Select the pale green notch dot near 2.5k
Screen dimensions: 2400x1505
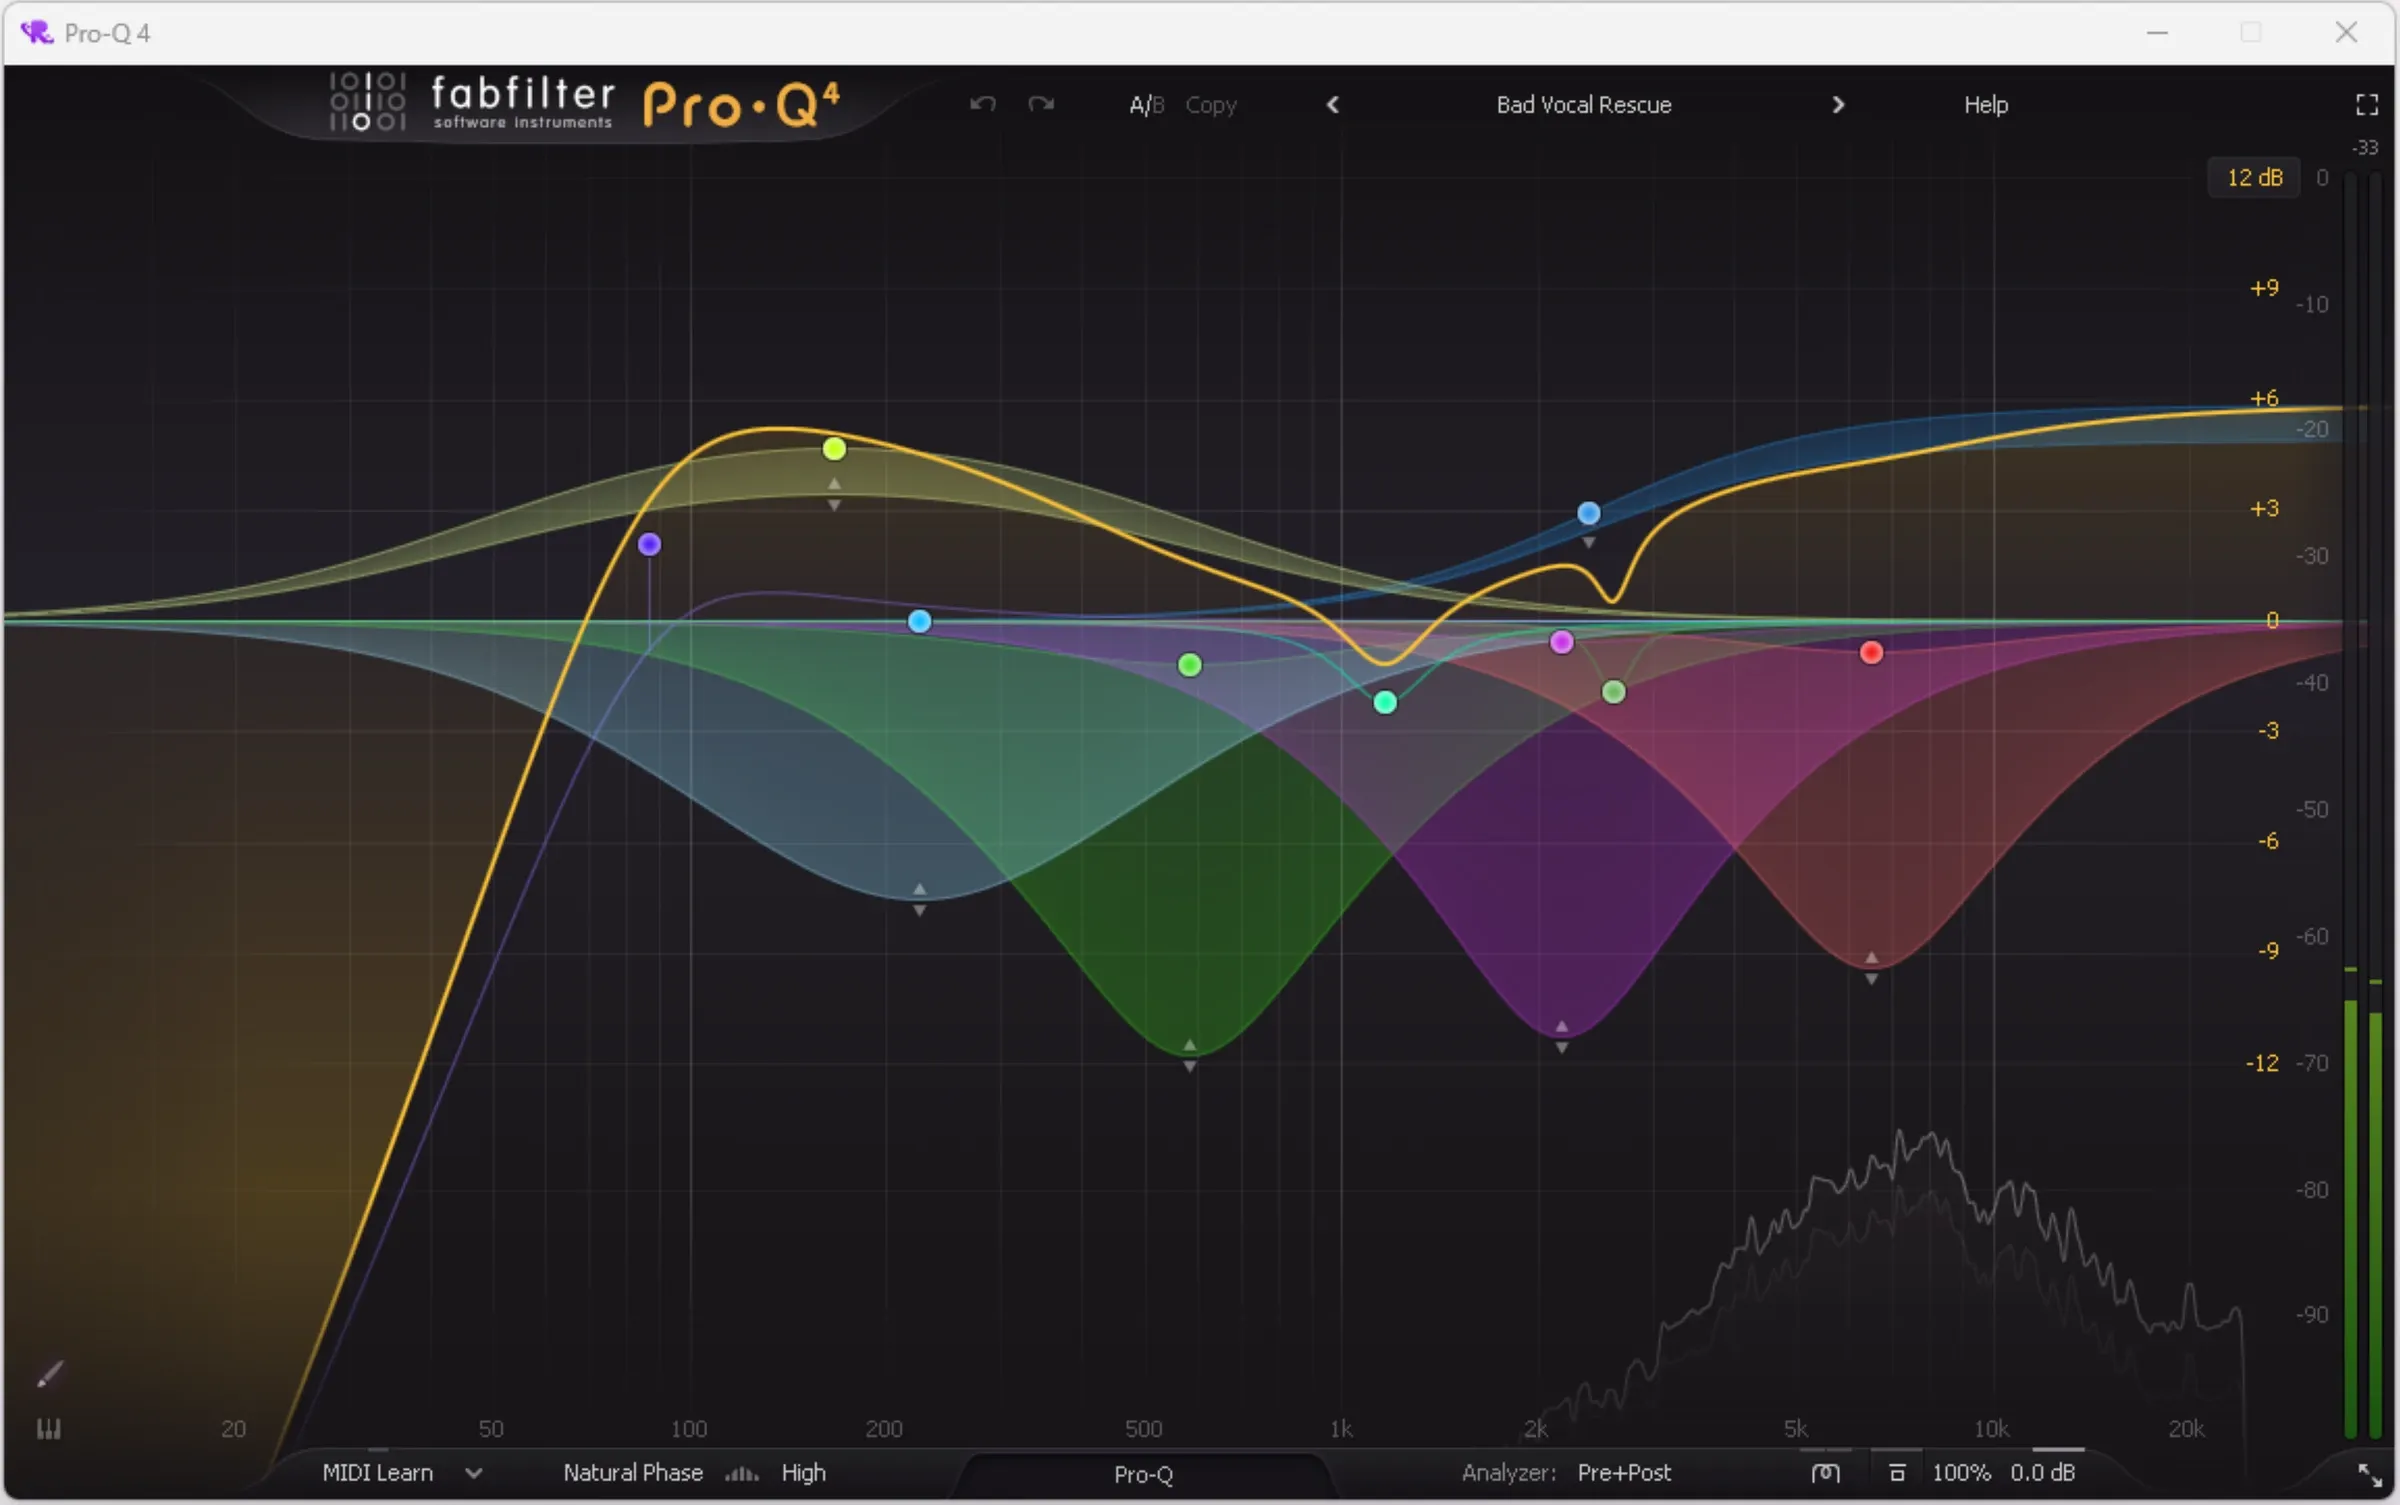(x=1613, y=692)
